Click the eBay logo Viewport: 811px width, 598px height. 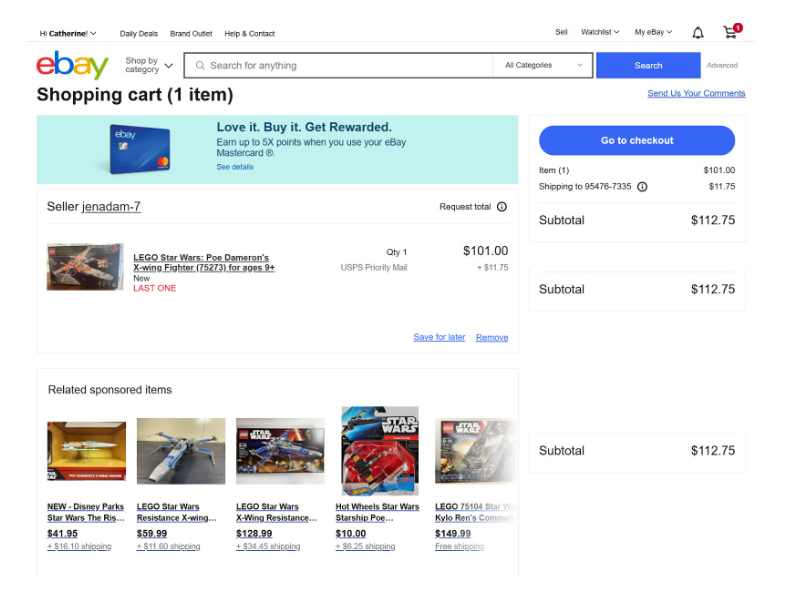pyautogui.click(x=72, y=65)
